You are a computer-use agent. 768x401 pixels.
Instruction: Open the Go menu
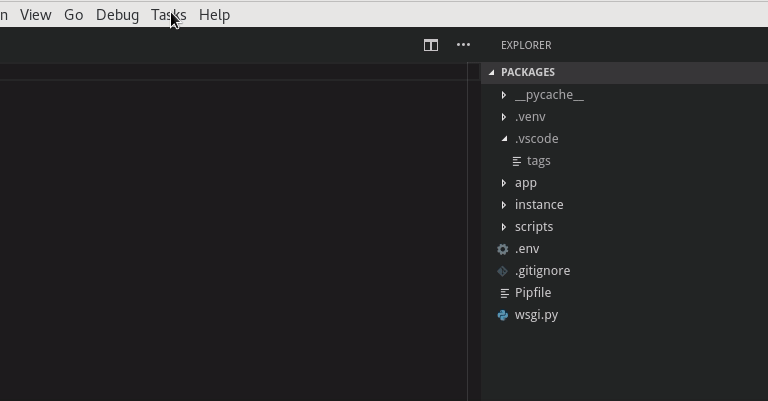click(x=73, y=15)
